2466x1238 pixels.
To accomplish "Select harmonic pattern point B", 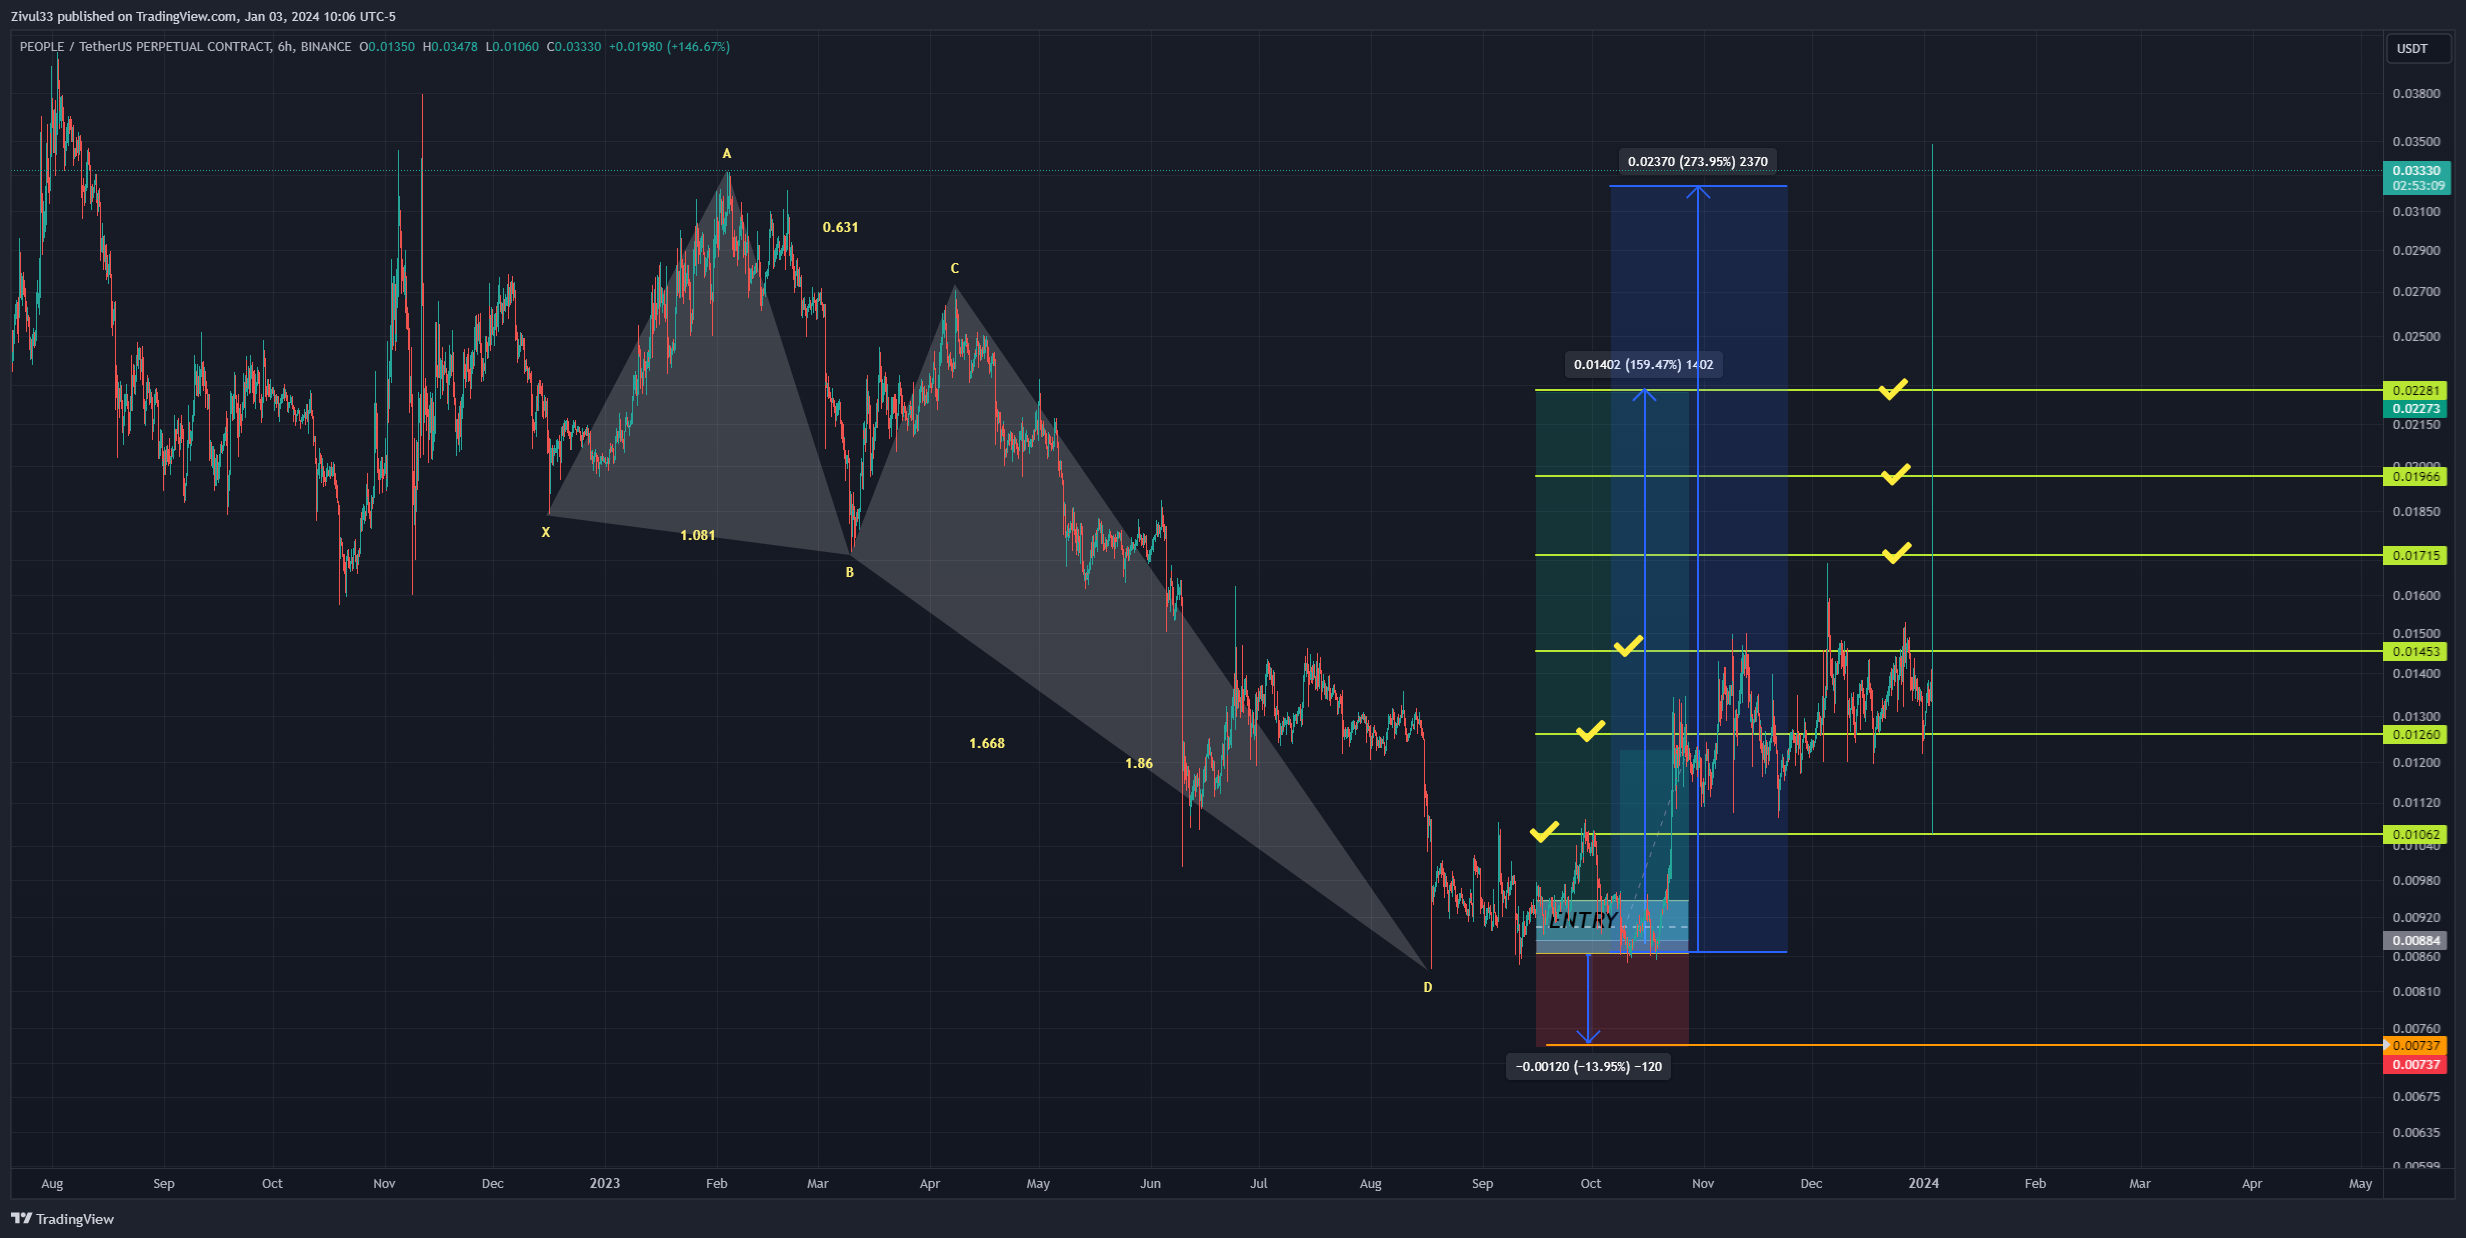I will 850,572.
